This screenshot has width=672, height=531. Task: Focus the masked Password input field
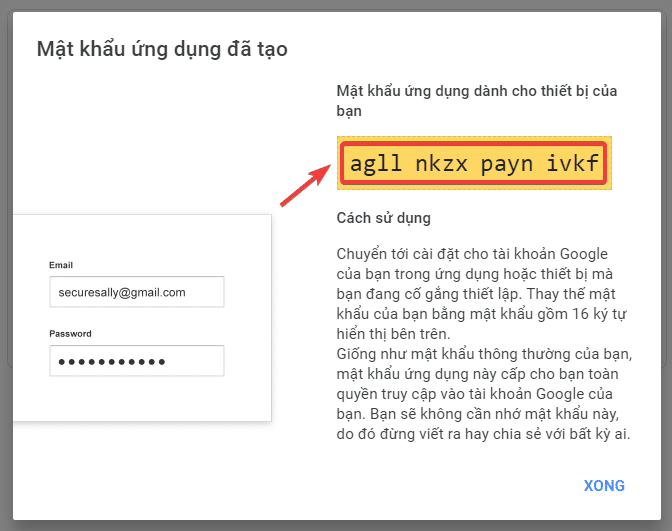tap(136, 361)
